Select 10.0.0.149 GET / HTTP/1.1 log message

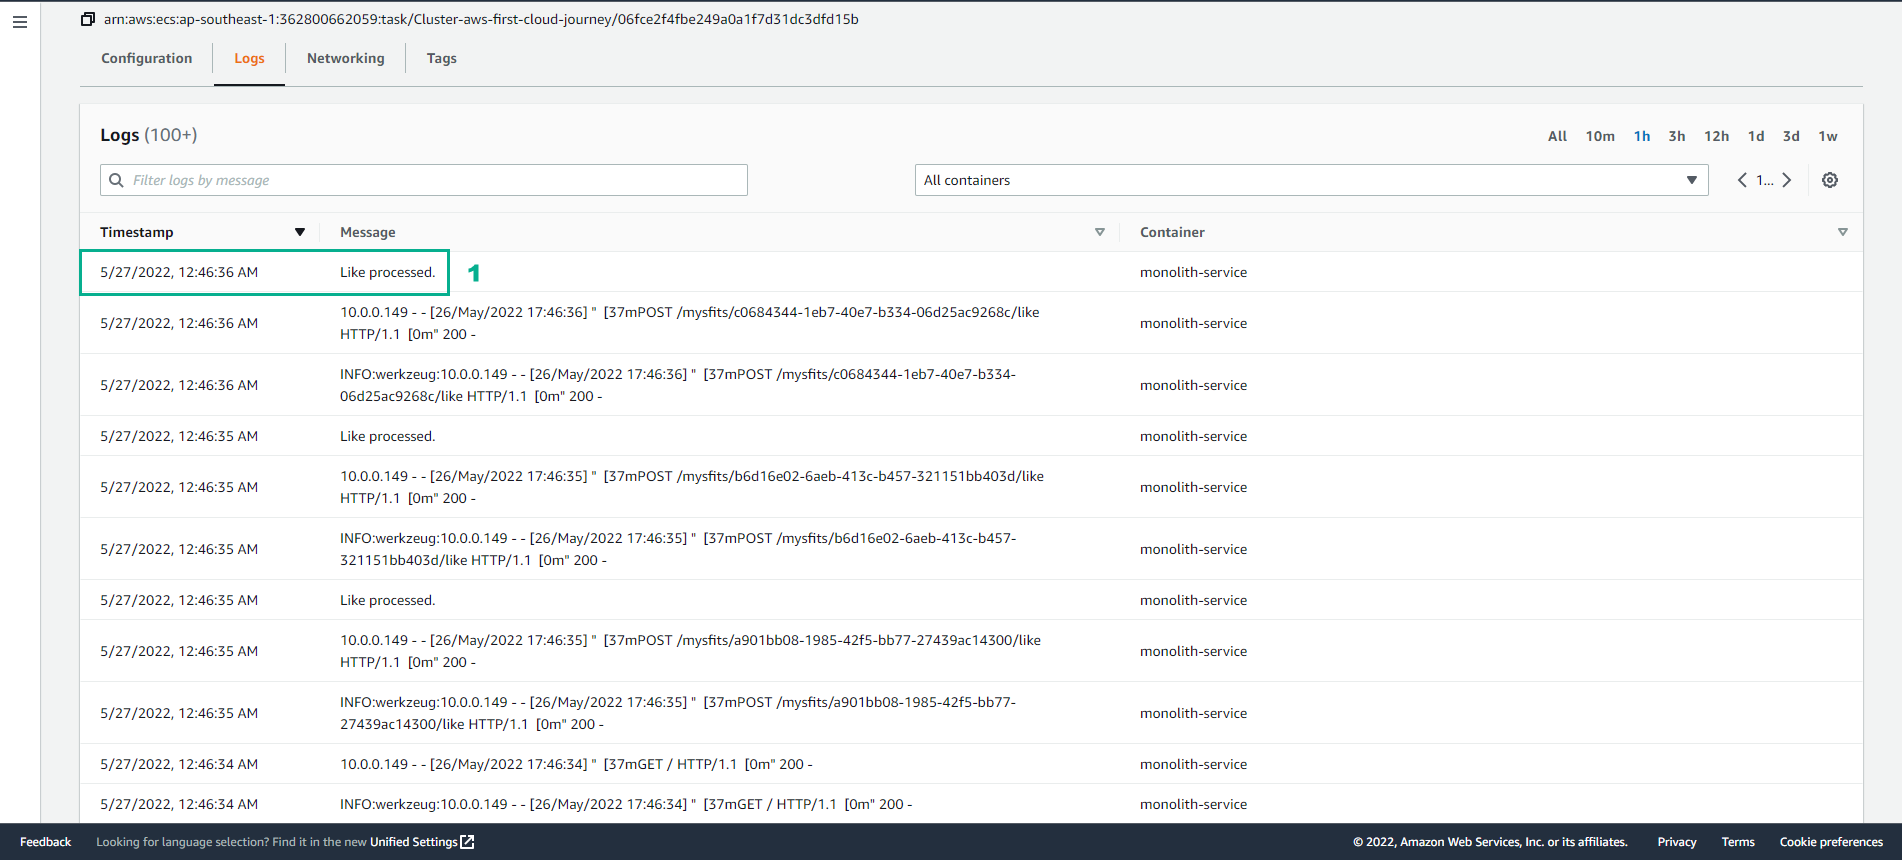coord(576,764)
